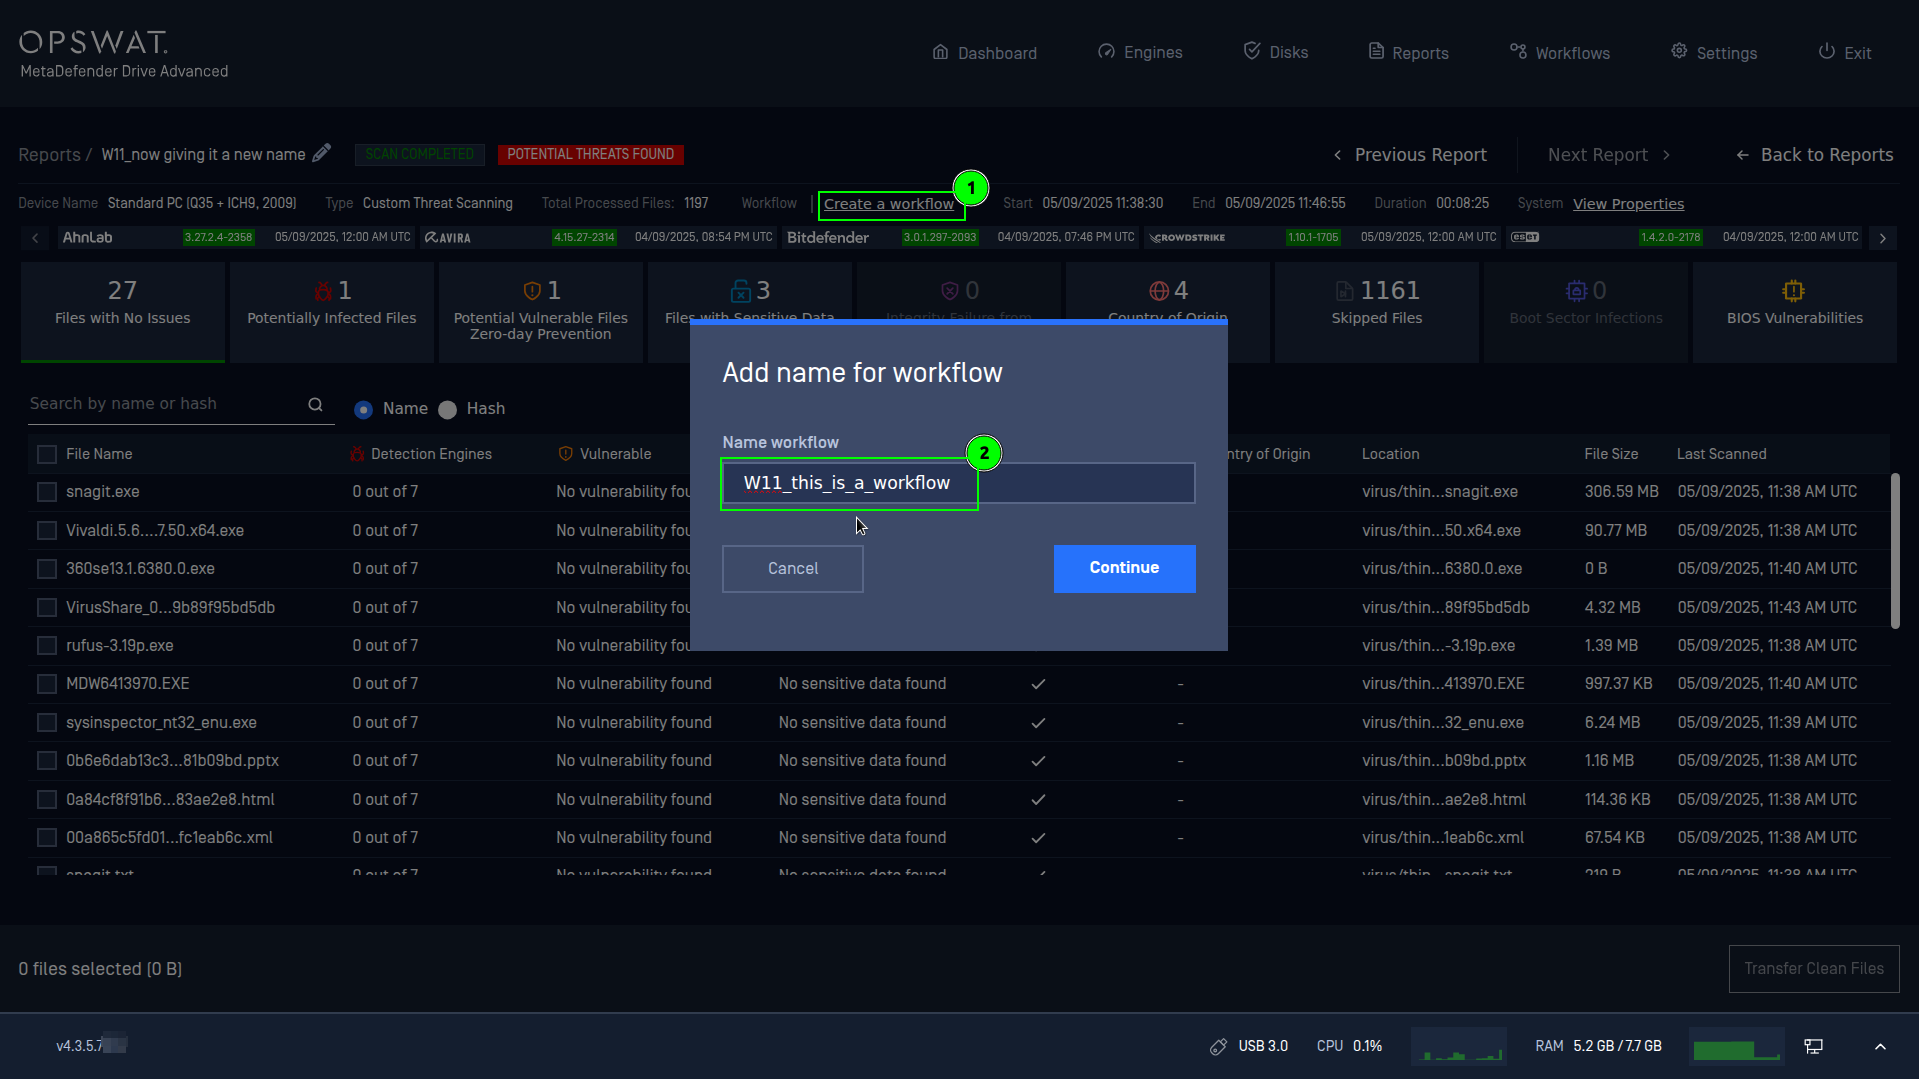The height and width of the screenshot is (1079, 1919).
Task: Click the pencil icon to rename report
Action: pyautogui.click(x=321, y=153)
